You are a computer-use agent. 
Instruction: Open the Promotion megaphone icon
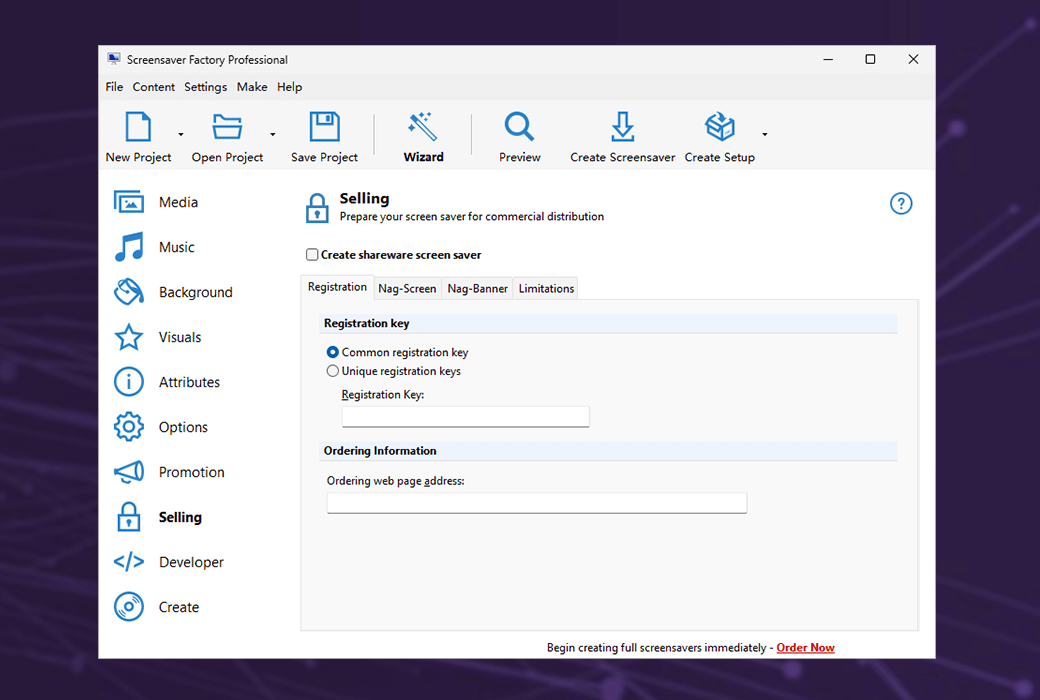129,472
